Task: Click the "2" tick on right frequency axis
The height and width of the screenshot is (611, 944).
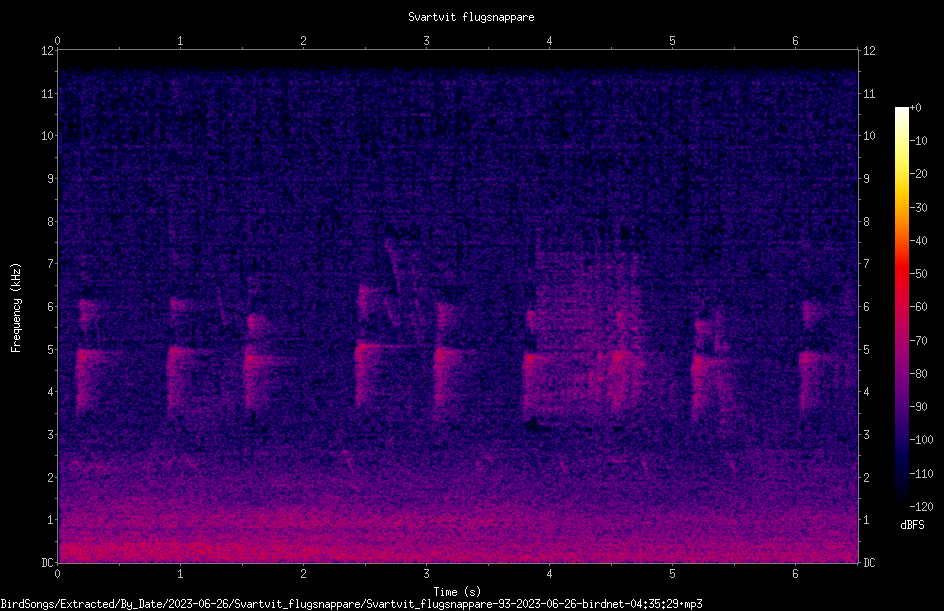Action: pyautogui.click(x=866, y=477)
